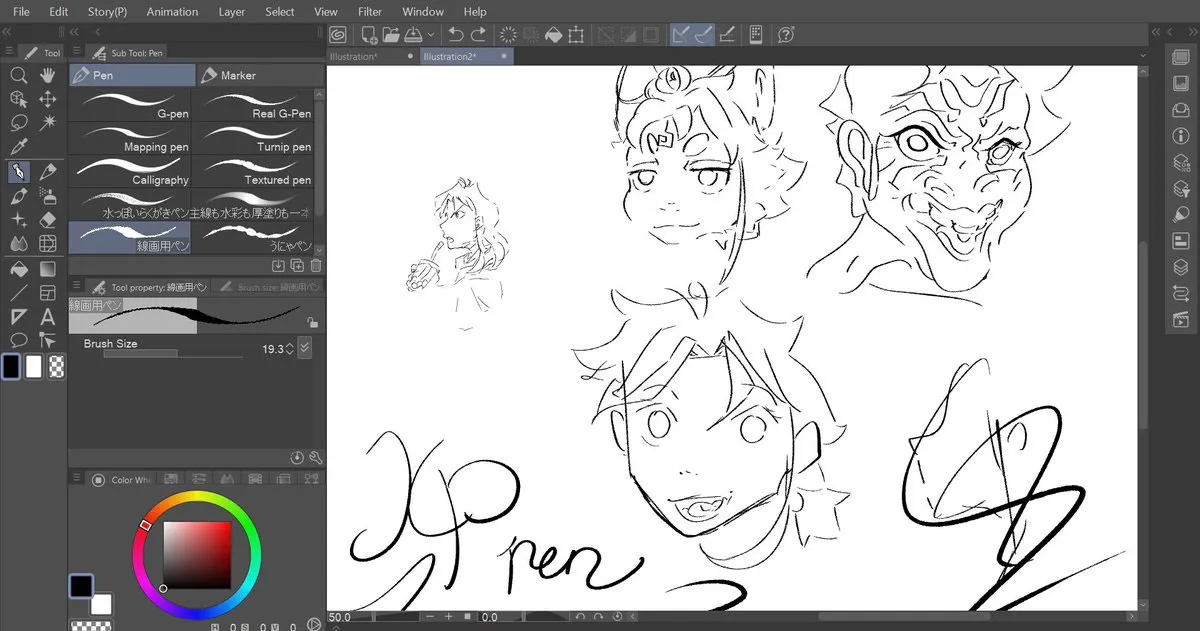Open the Sub Tool panel menu
Image resolution: width=1200 pixels, height=631 pixels.
[x=75, y=52]
